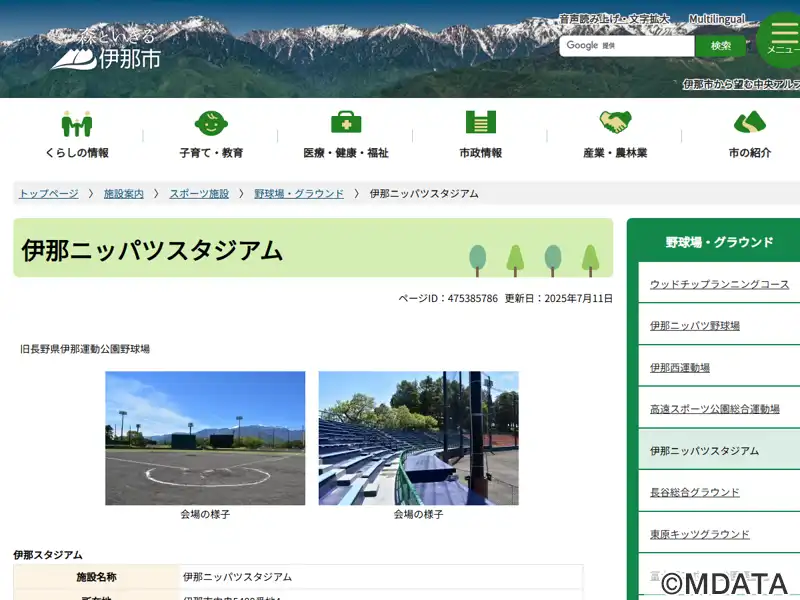Click the left stadium field photo

(x=205, y=438)
